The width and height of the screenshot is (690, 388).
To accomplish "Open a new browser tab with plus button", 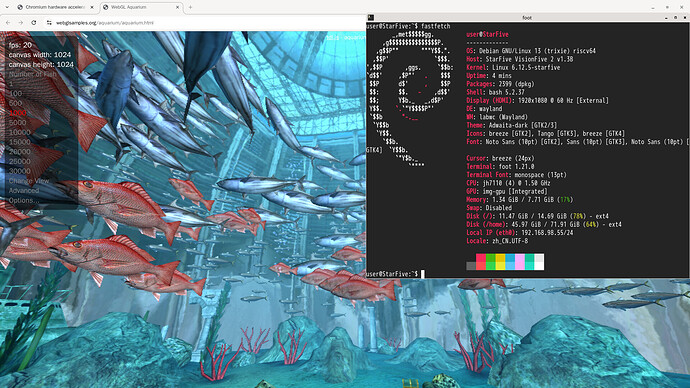I will tap(190, 7).
